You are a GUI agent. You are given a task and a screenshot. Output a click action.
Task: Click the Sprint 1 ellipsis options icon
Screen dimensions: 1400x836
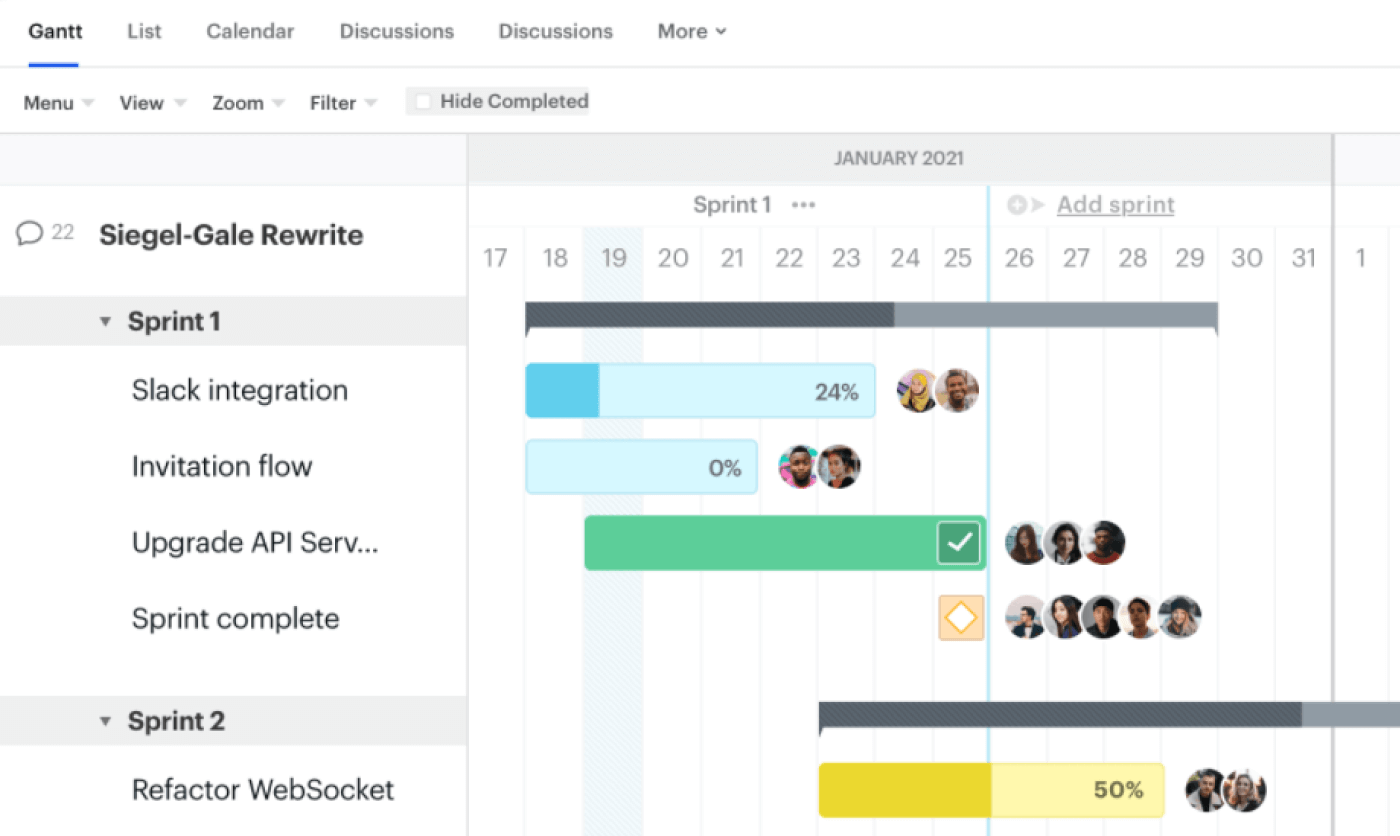(x=805, y=204)
